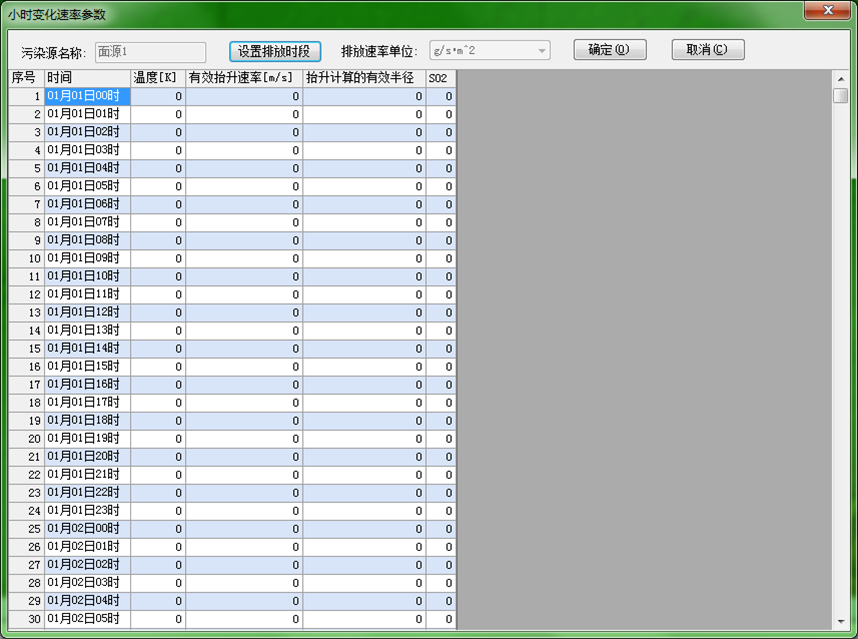Screen dimensions: 858x639
Task: Click row number 10 header
Action: (x=27, y=259)
